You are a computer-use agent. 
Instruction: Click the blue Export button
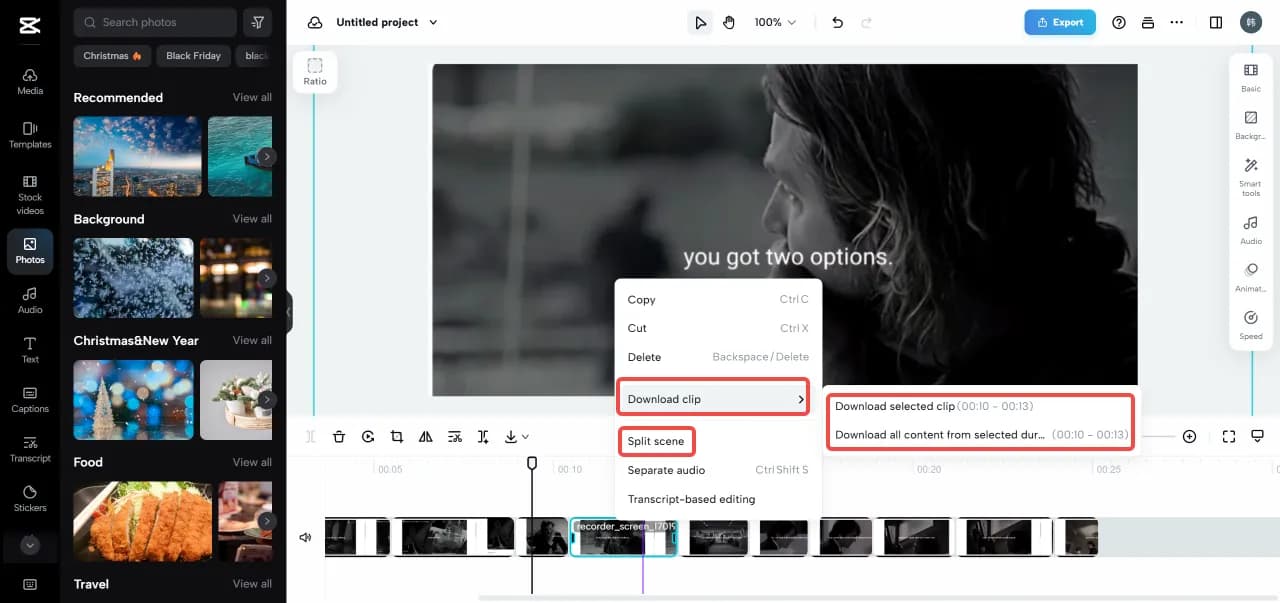1059,22
